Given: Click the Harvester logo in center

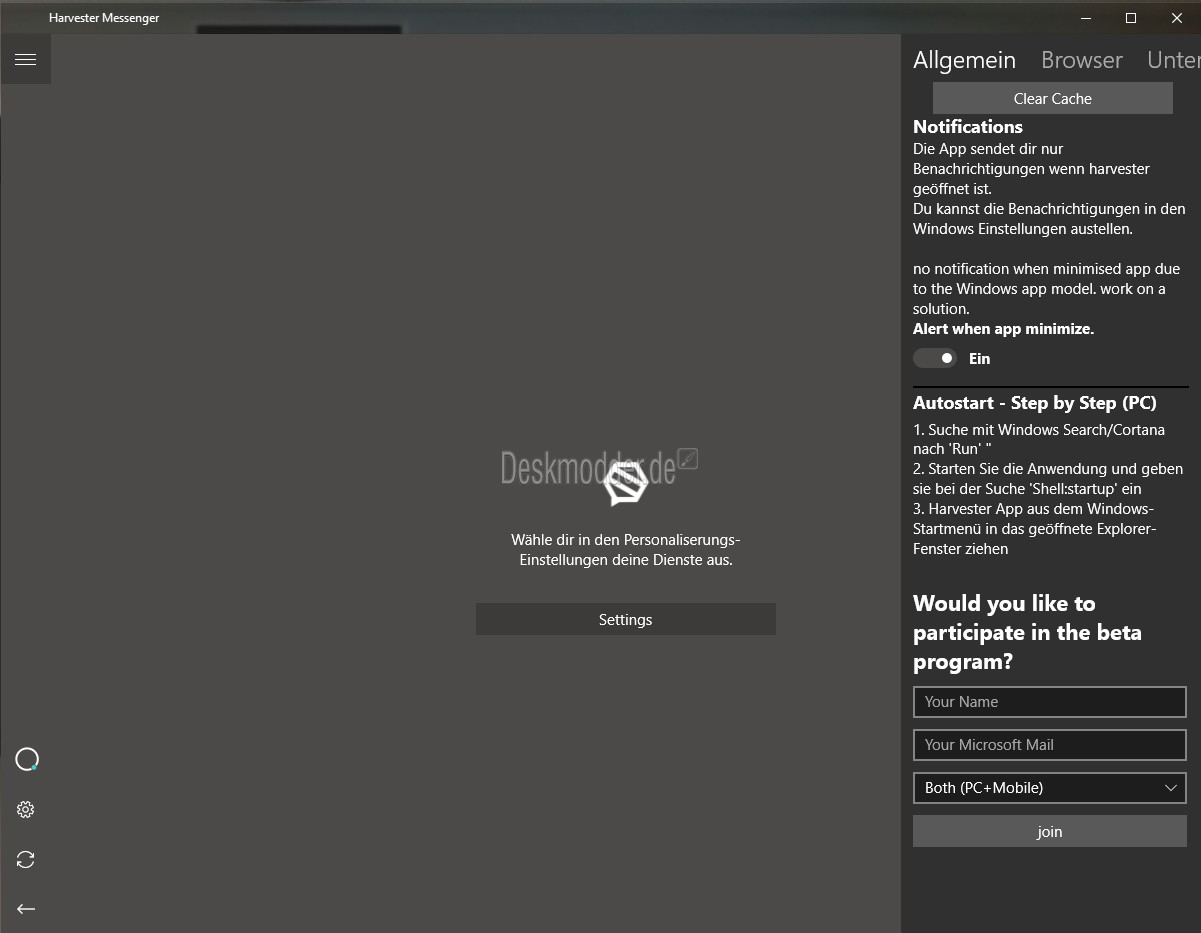Looking at the screenshot, I should [x=626, y=482].
